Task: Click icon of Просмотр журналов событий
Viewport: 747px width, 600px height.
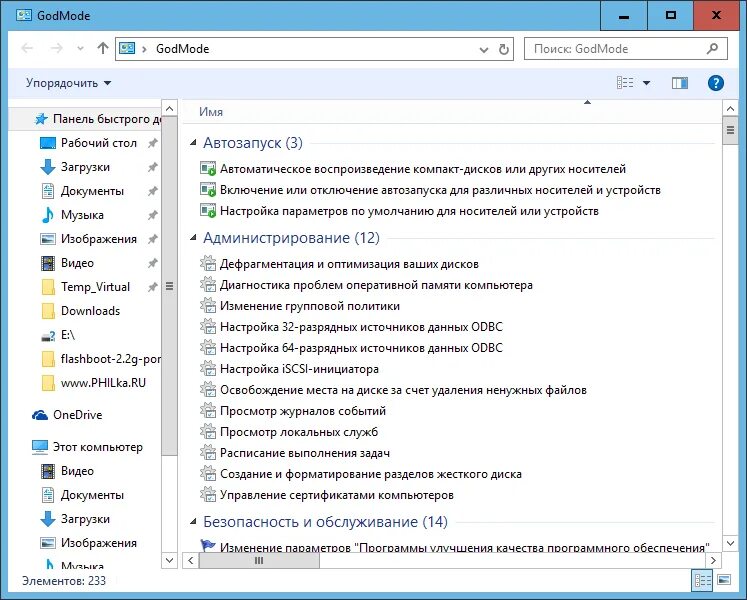Action: pyautogui.click(x=208, y=410)
